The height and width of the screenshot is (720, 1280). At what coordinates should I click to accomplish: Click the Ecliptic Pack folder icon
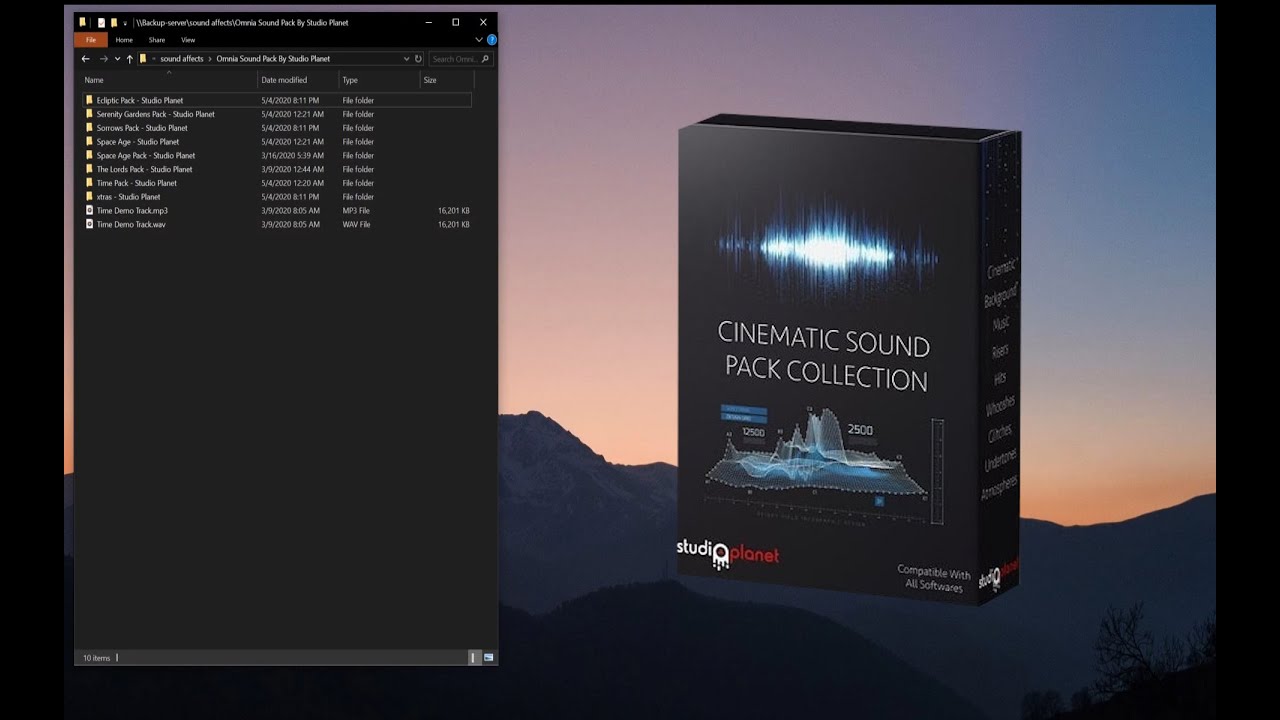click(x=89, y=100)
